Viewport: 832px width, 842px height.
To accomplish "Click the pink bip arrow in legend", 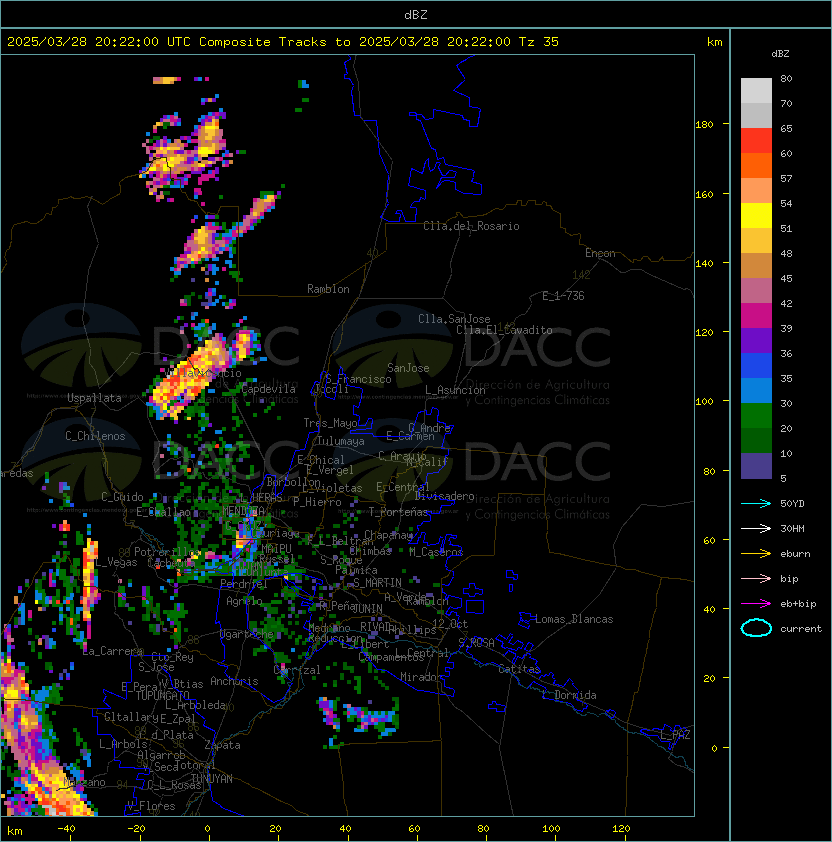I will coord(756,578).
